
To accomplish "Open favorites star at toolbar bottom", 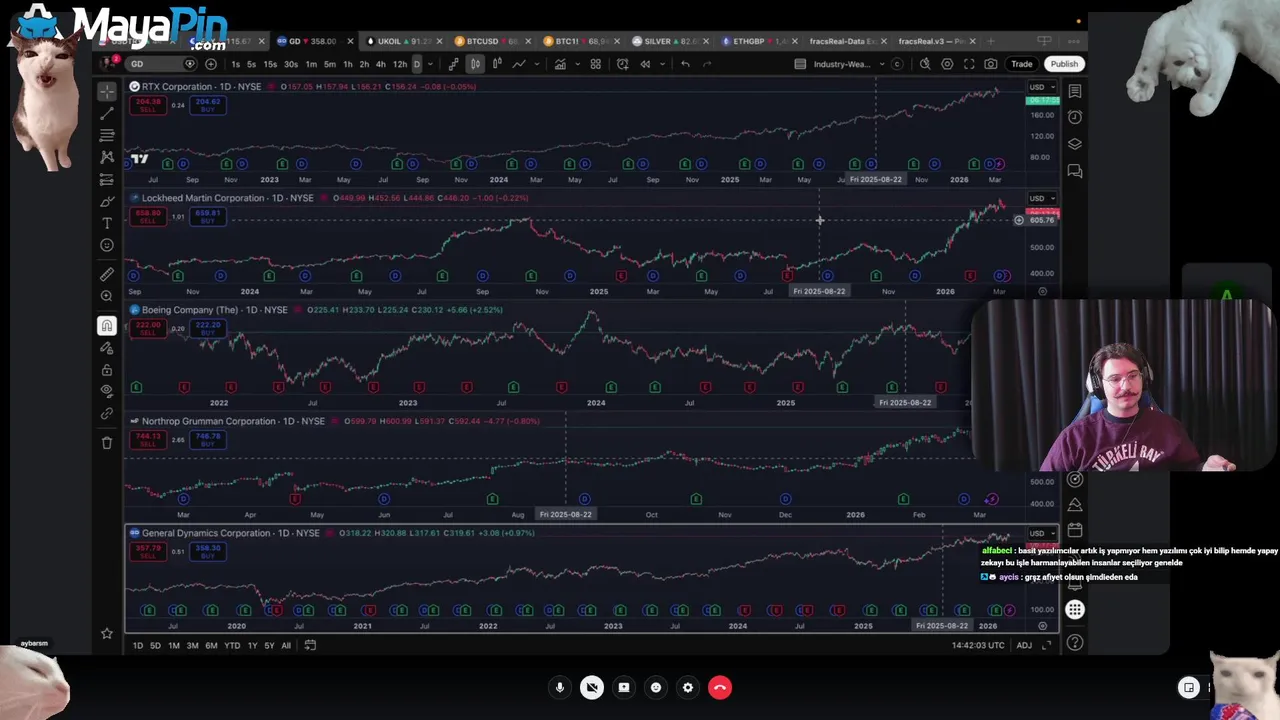I will point(107,633).
